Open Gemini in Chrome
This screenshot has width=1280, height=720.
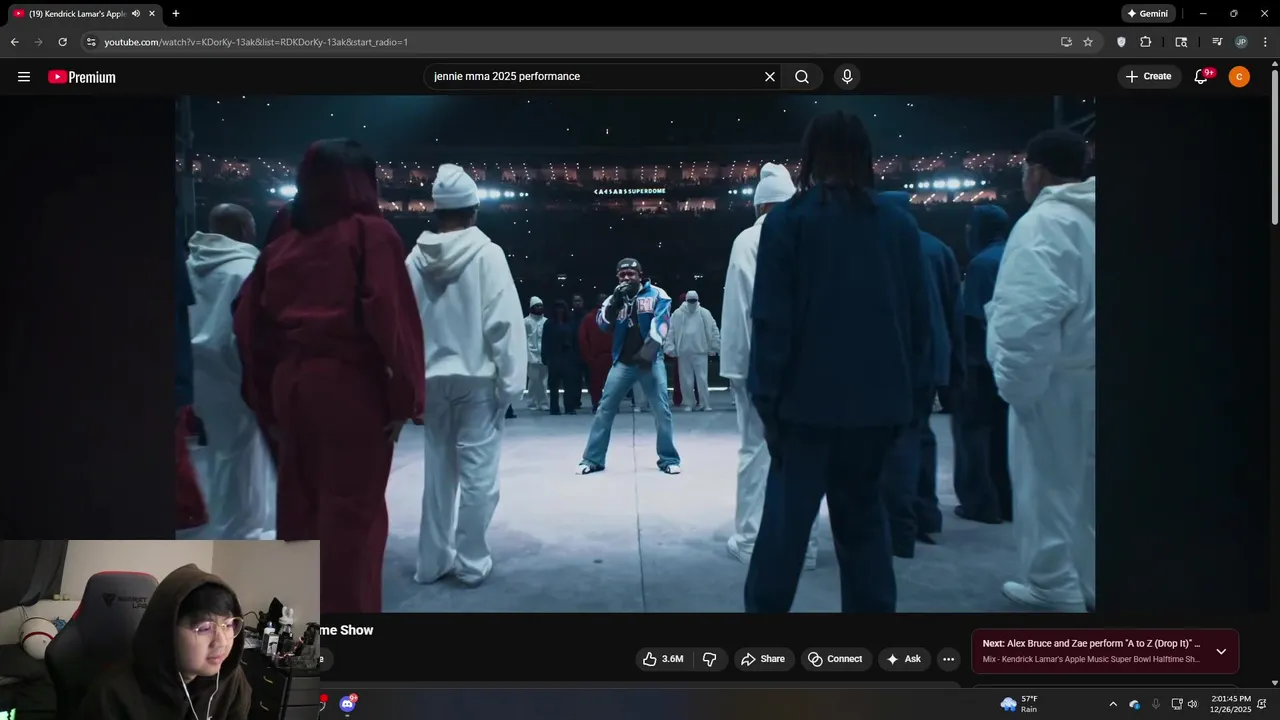tap(1147, 14)
